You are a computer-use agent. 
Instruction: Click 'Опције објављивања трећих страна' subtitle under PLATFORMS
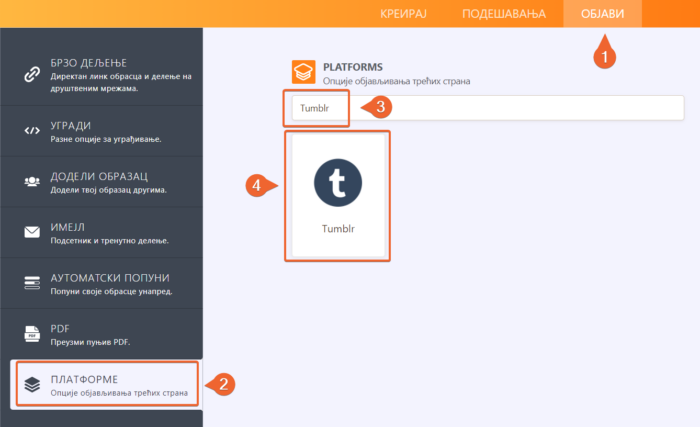(396, 81)
